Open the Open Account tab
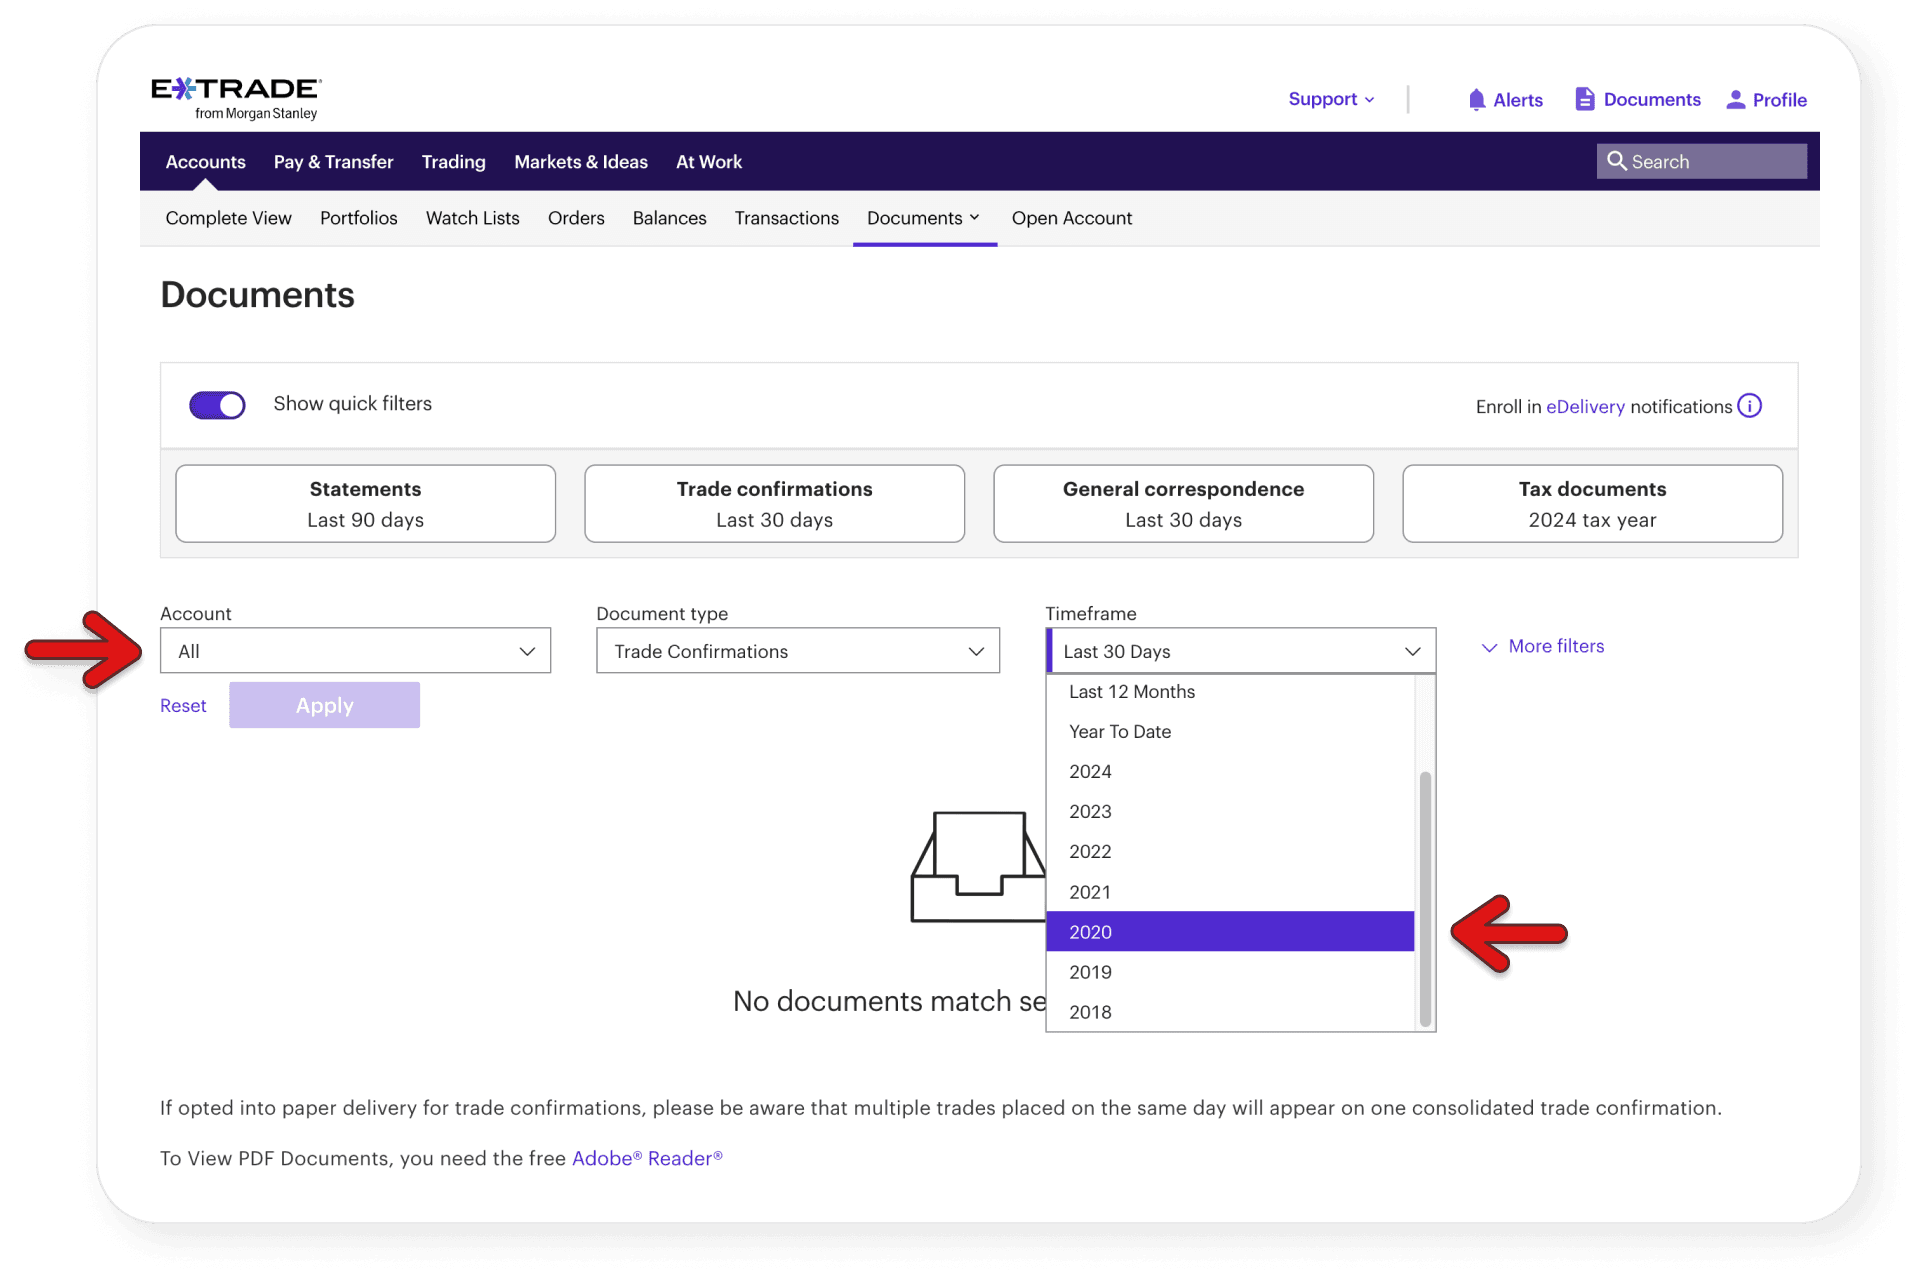The image size is (1913, 1275). (1071, 218)
